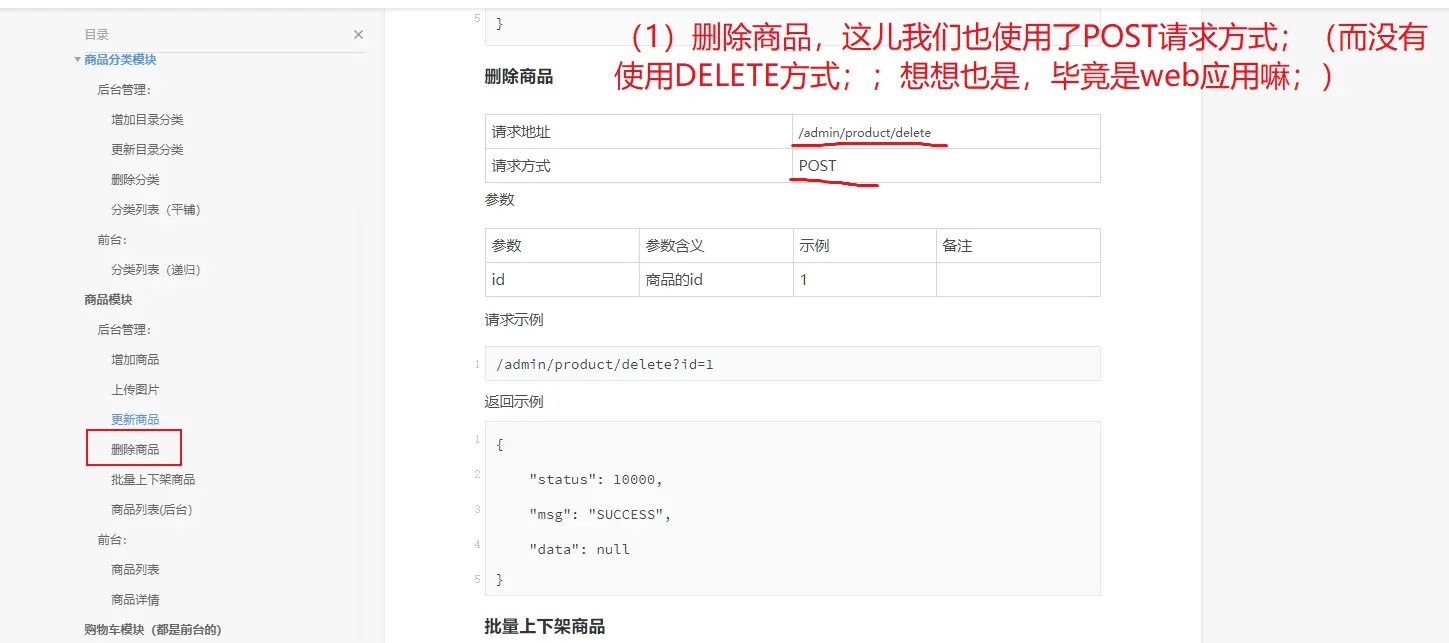1449x643 pixels.
Task: Click the 请求方式 table cell
Action: pos(639,166)
